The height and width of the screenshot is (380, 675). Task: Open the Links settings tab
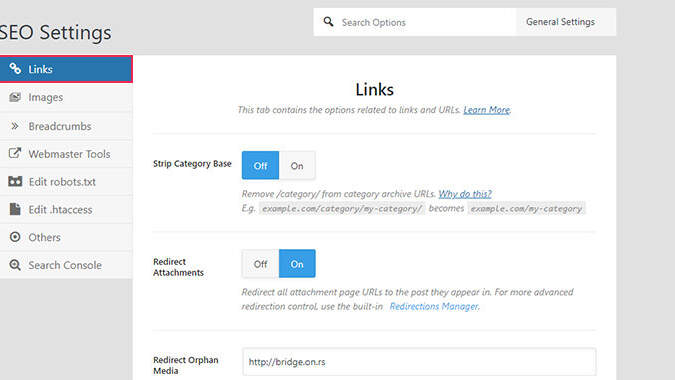pos(66,69)
